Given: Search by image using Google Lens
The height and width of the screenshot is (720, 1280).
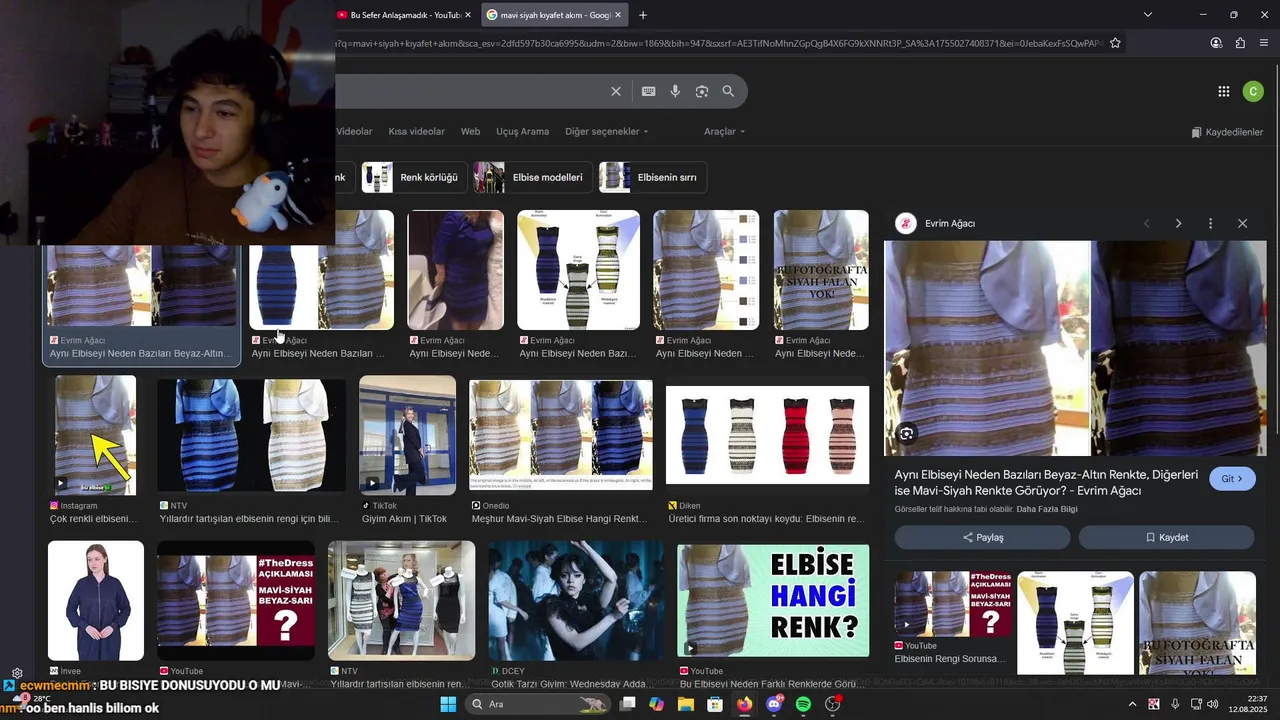Looking at the screenshot, I should pyautogui.click(x=702, y=91).
